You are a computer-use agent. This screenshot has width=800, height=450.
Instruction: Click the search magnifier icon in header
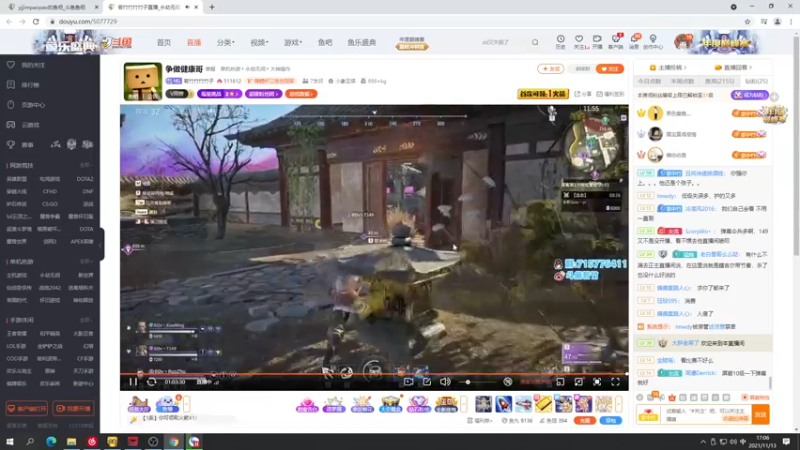point(535,42)
